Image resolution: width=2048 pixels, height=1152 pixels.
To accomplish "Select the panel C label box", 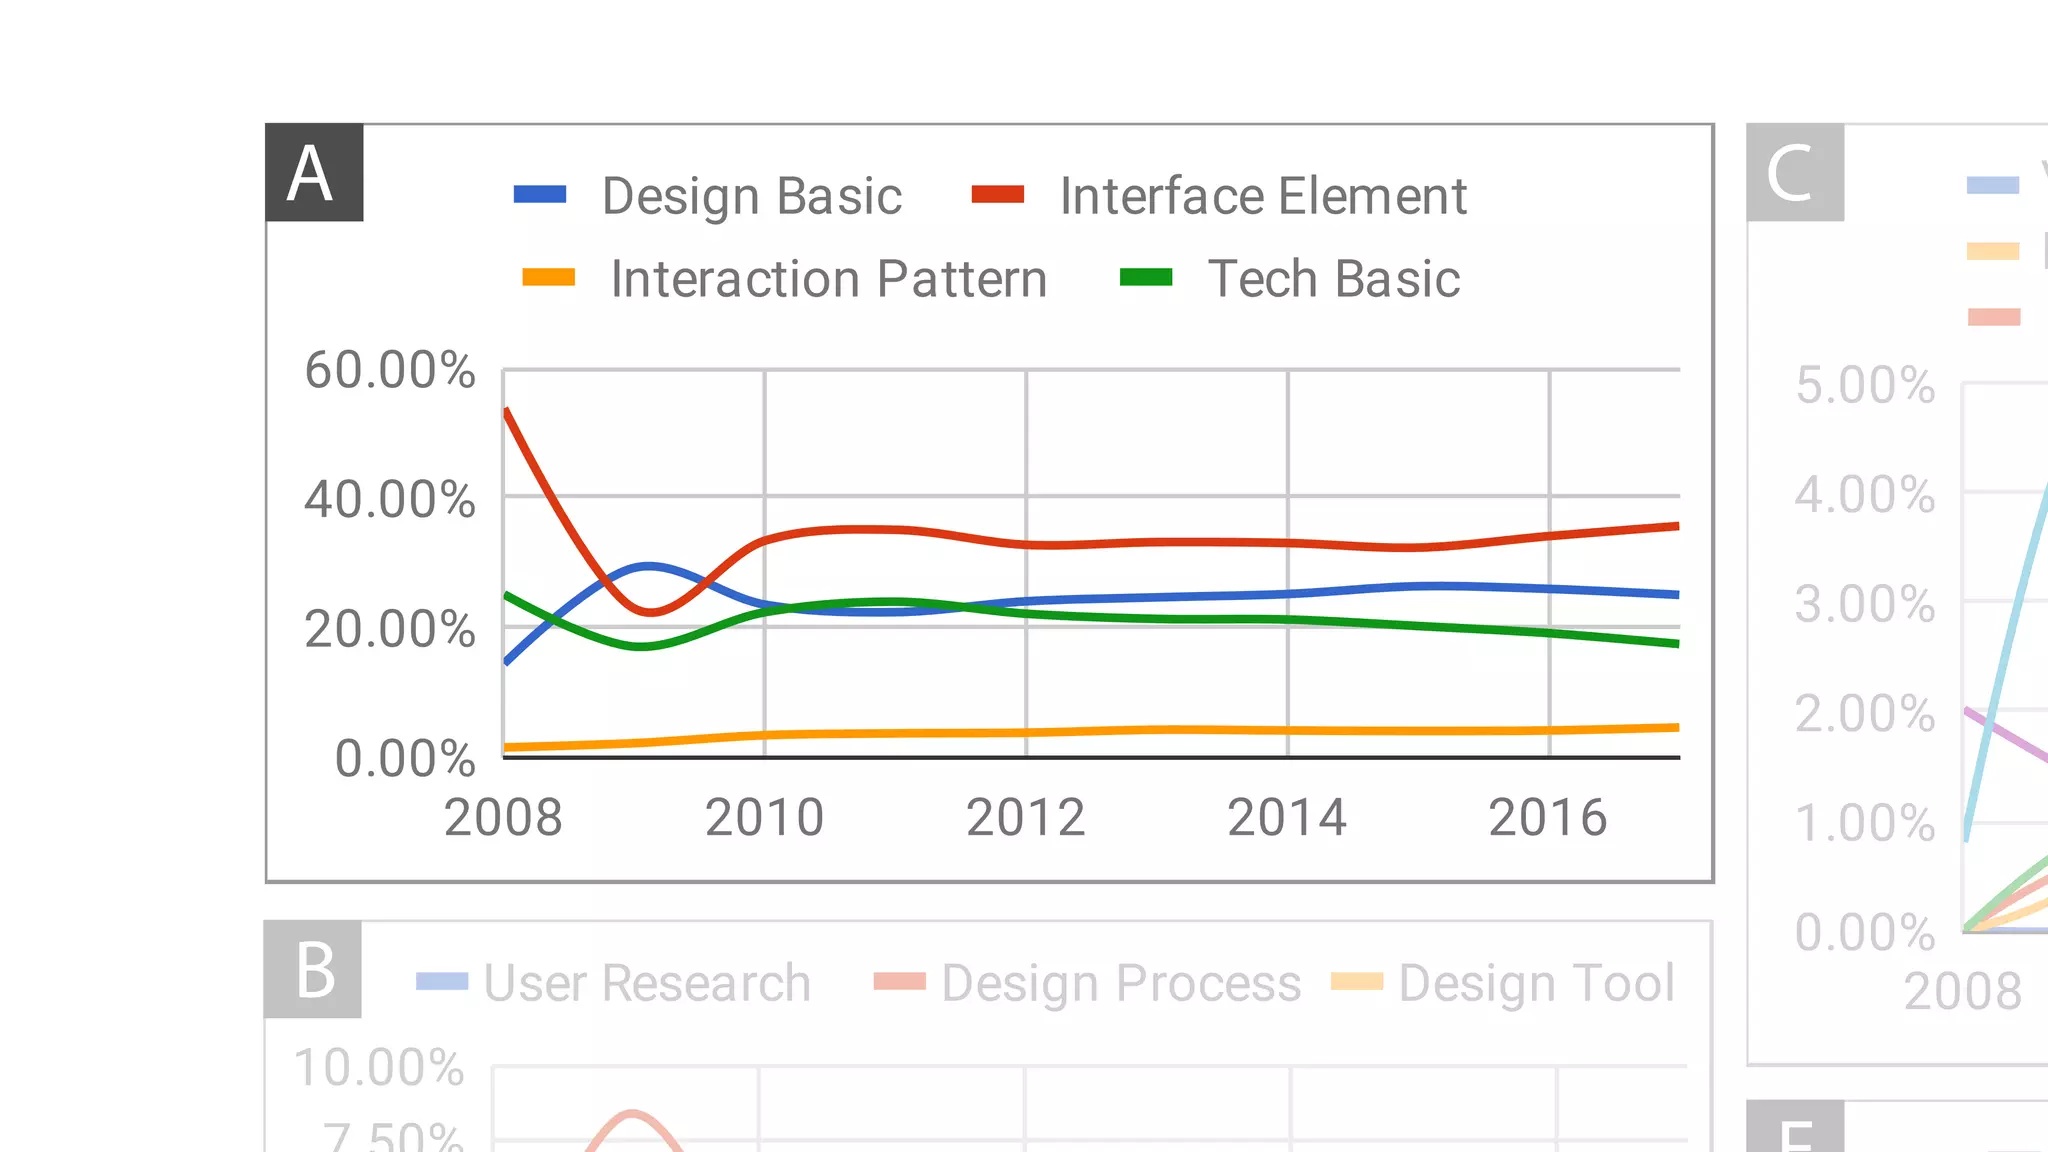I will click(x=1795, y=173).
